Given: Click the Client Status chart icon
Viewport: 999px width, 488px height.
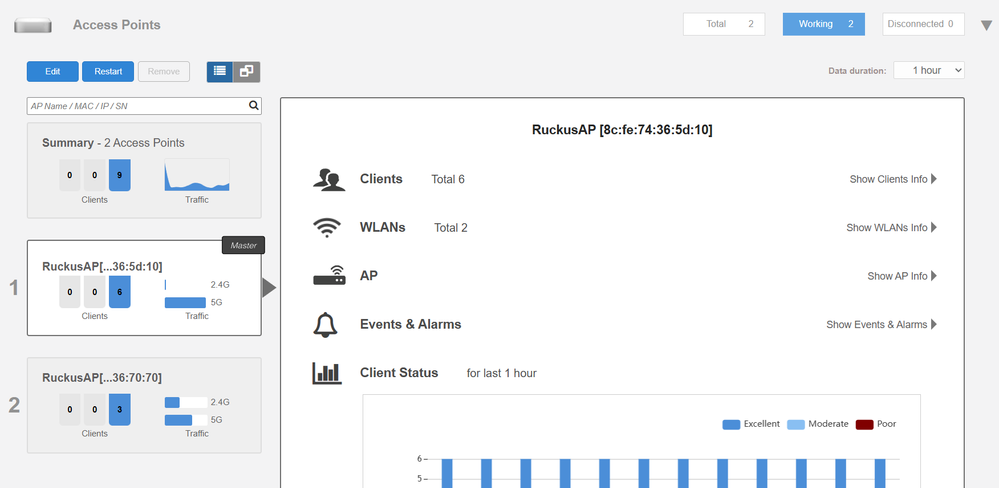Looking at the screenshot, I should 327,373.
